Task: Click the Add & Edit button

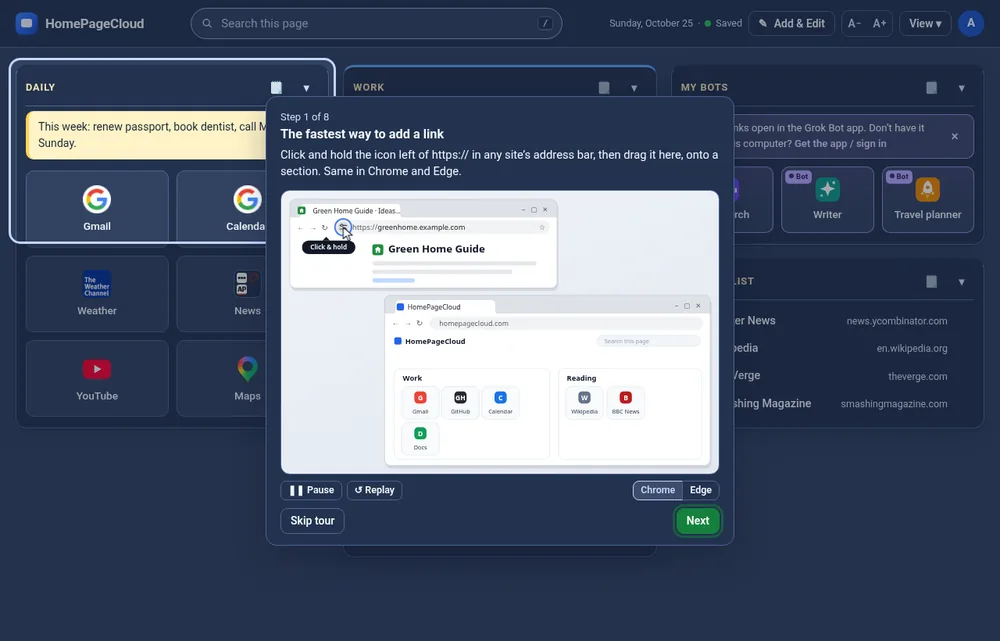Action: point(791,24)
